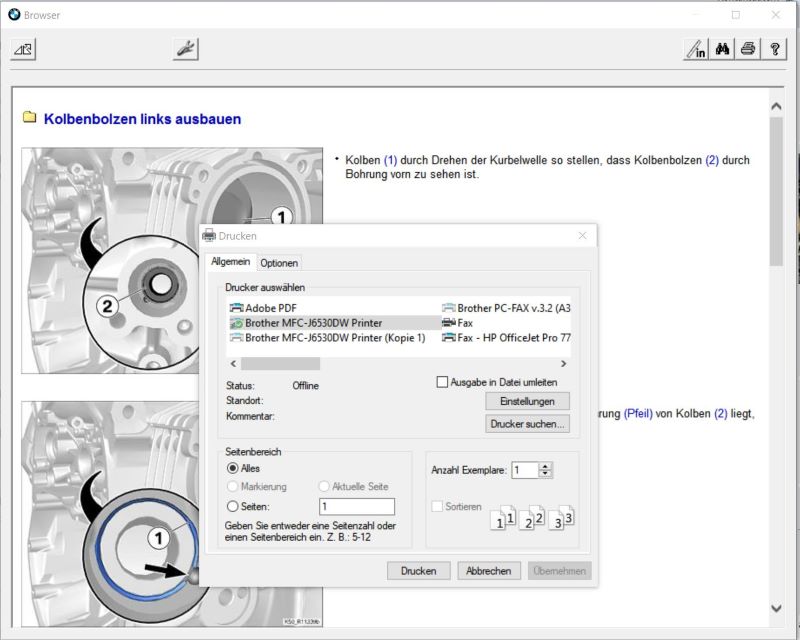Click the second piston illustration with arrow
The height and width of the screenshot is (640, 800).
pyautogui.click(x=110, y=514)
